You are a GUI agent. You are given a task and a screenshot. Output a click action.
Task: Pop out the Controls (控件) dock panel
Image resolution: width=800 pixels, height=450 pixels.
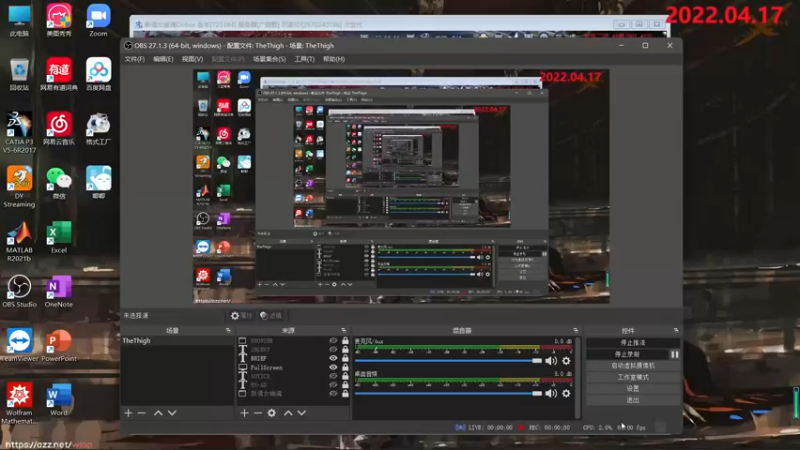[676, 331]
